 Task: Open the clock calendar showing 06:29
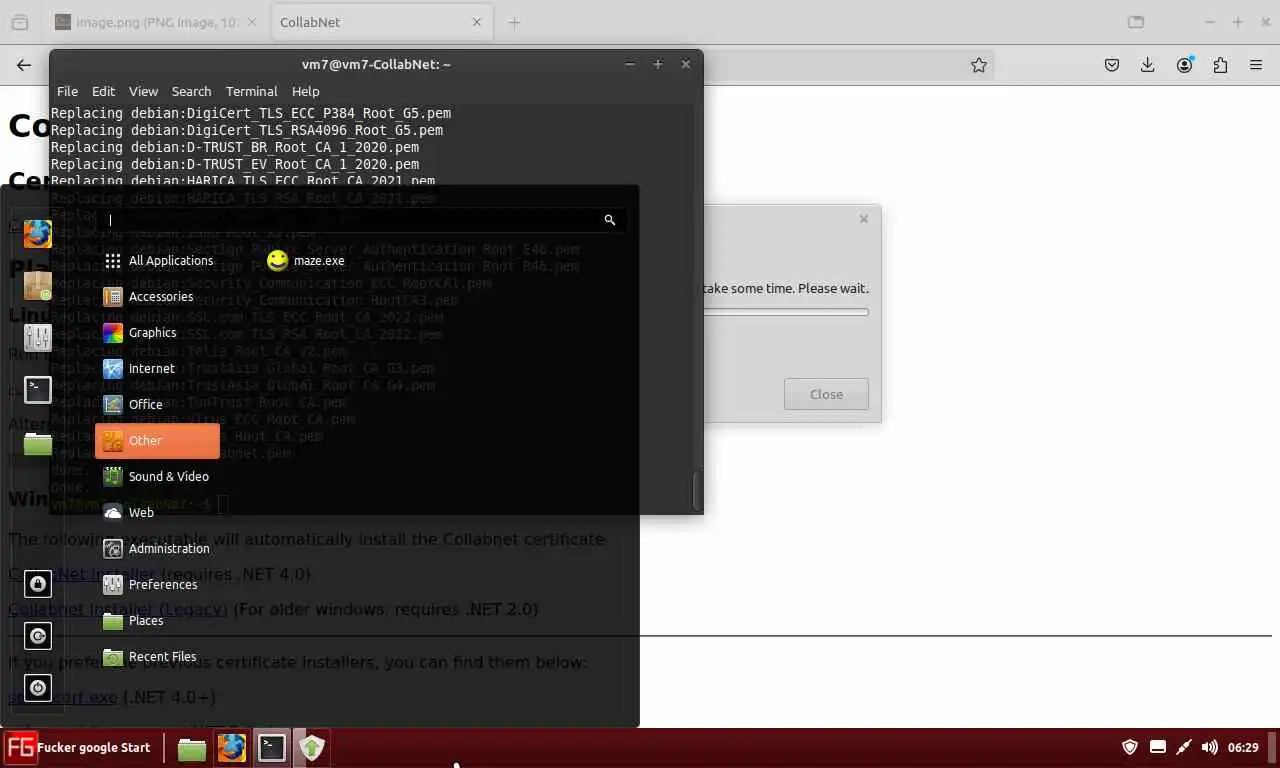point(1243,747)
